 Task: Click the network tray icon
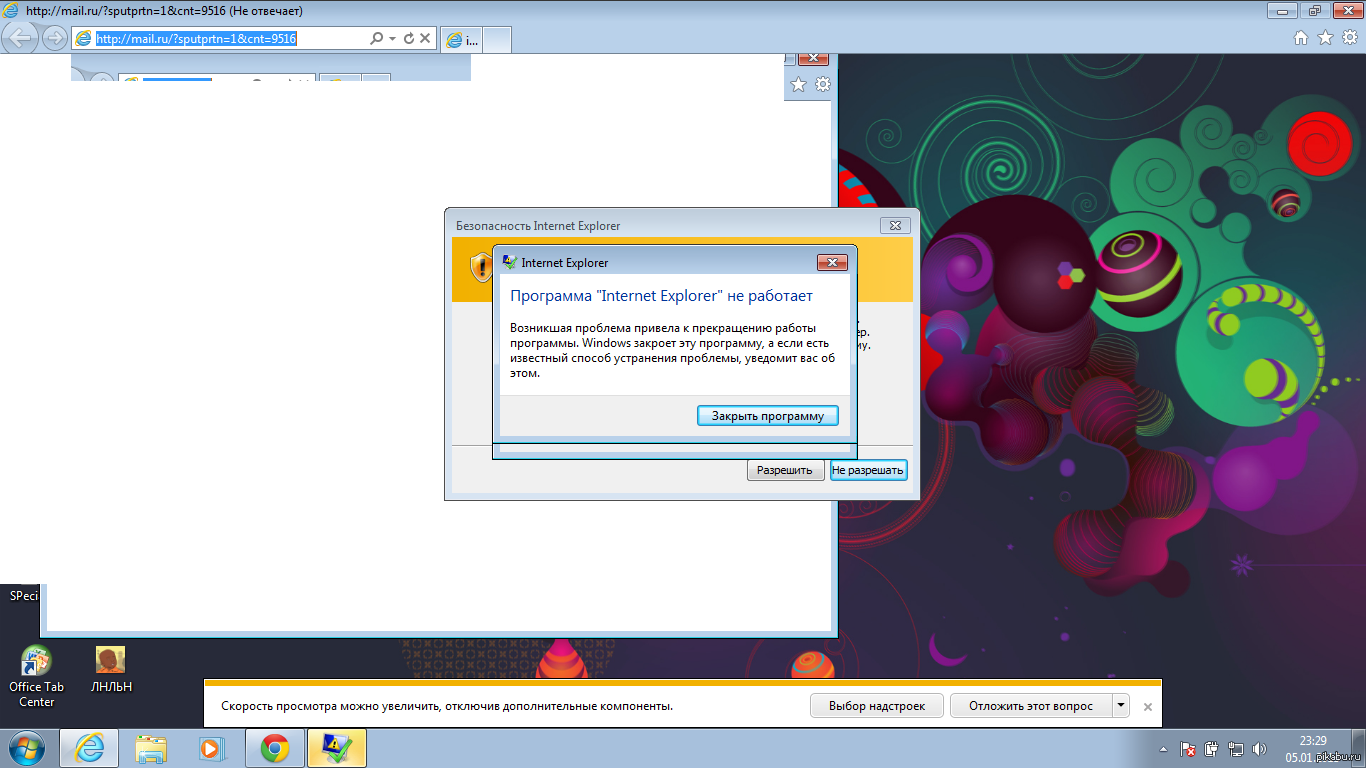pyautogui.click(x=1236, y=749)
